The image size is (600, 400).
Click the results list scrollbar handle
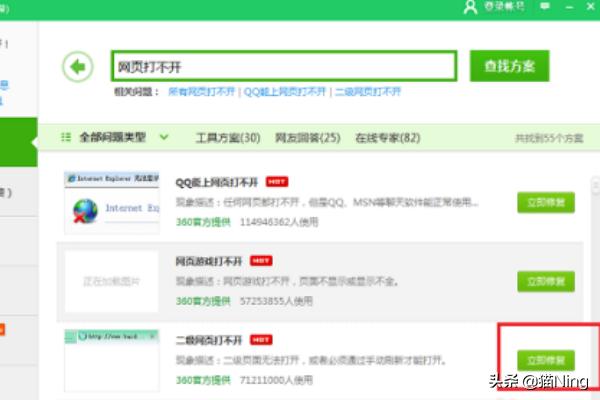click(596, 186)
